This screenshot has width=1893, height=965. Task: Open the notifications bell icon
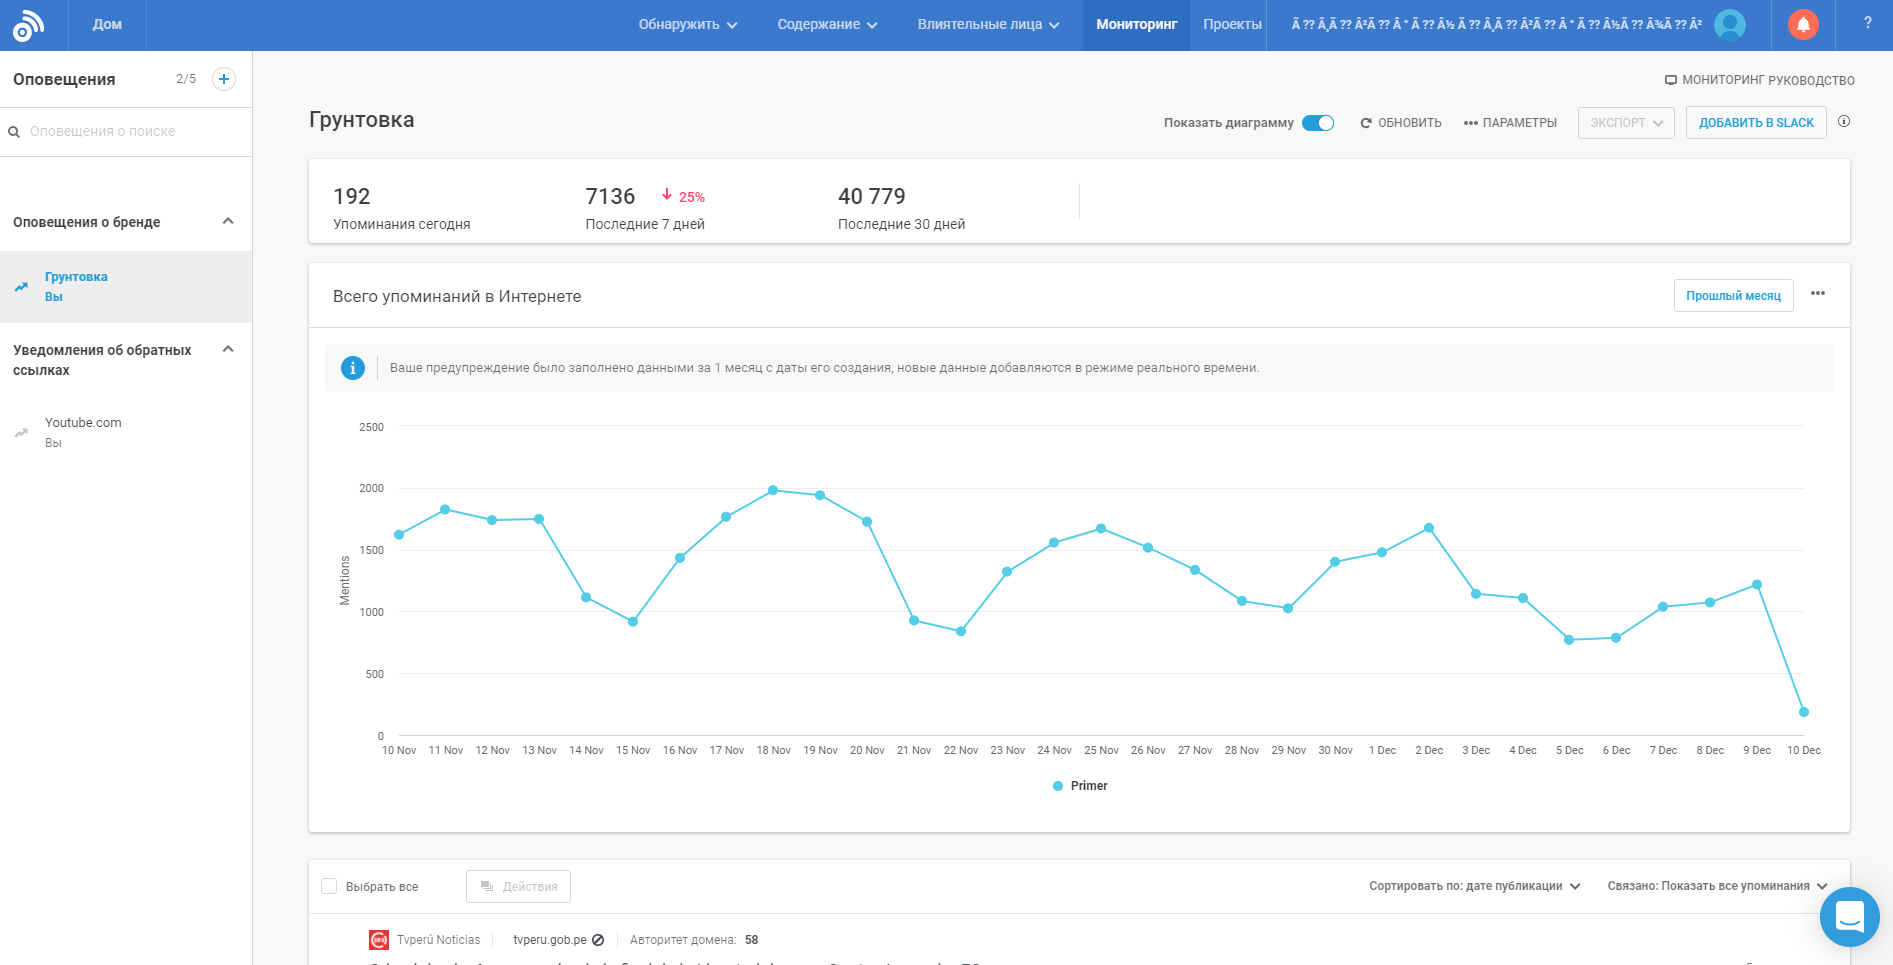click(x=1803, y=25)
